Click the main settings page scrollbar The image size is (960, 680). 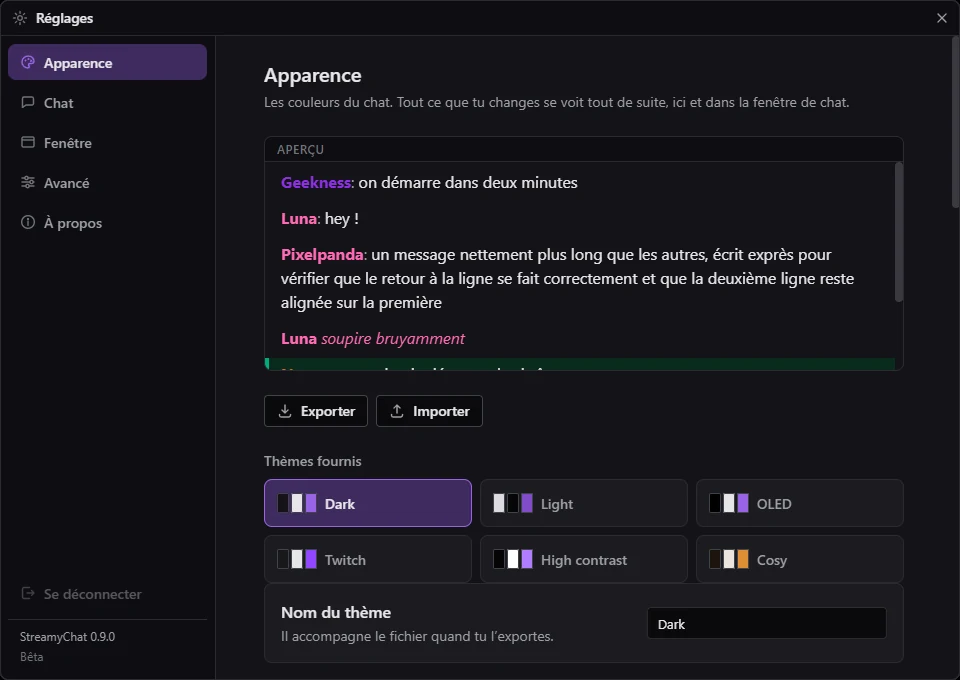[956, 122]
